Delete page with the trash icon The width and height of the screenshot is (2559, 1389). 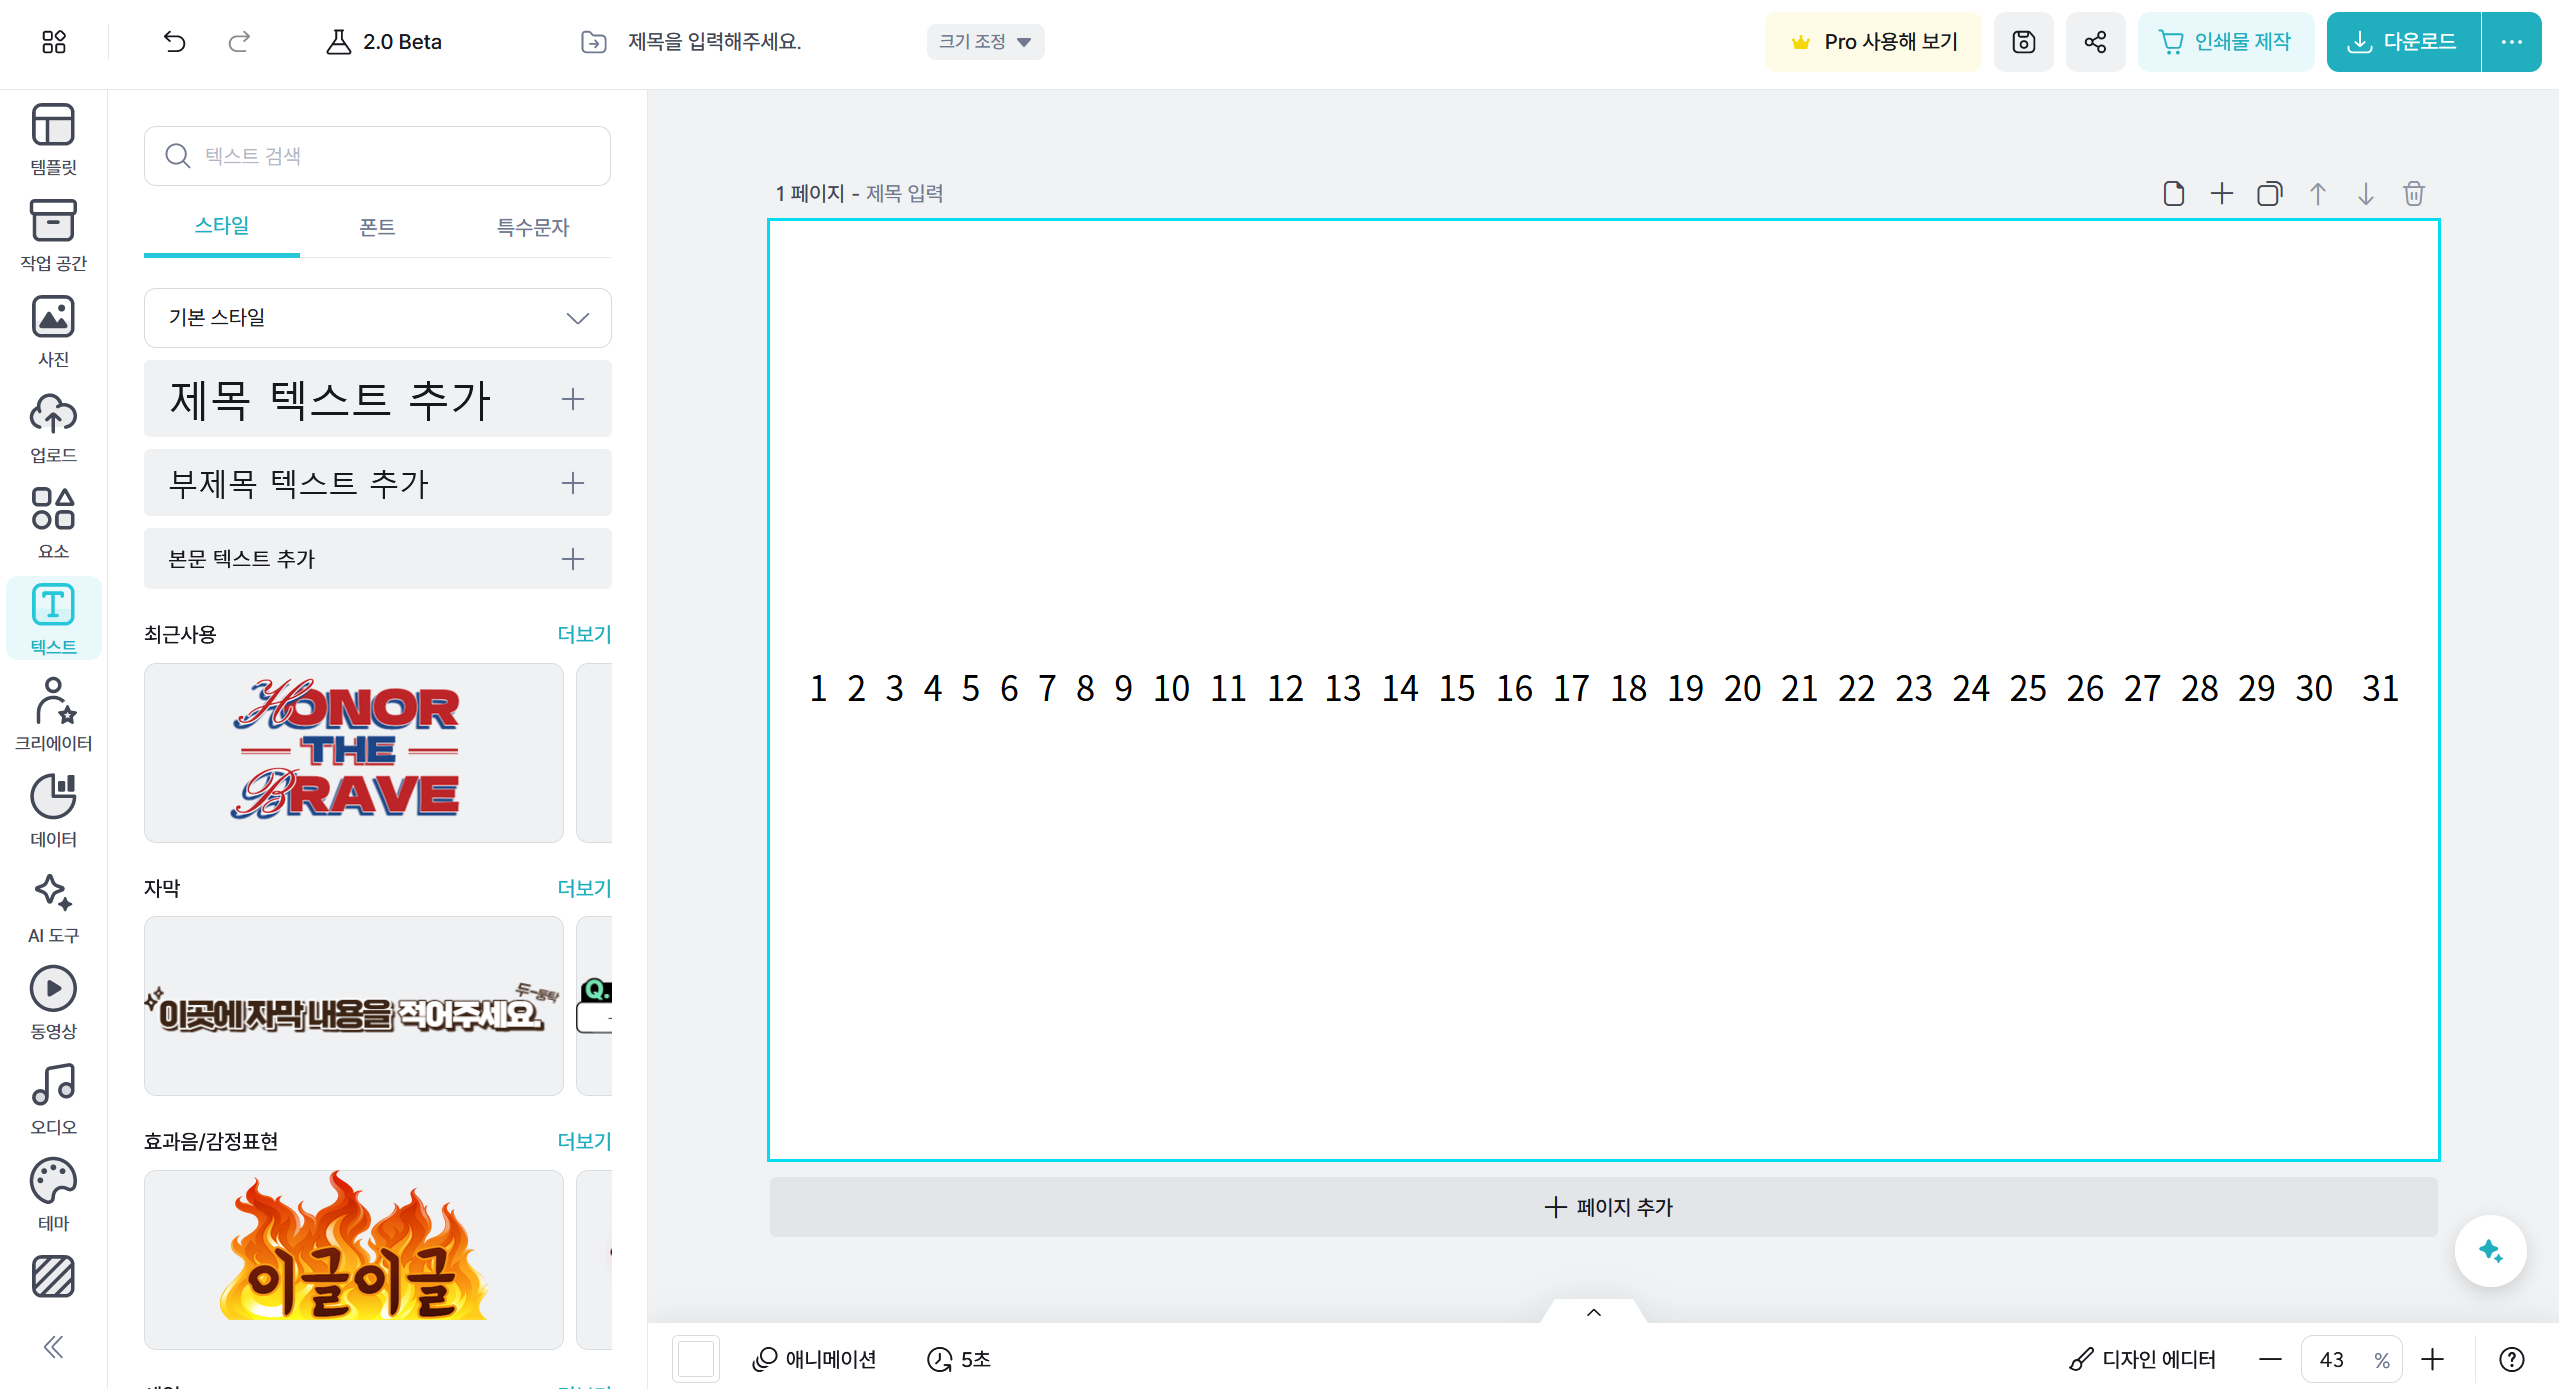pos(2413,193)
